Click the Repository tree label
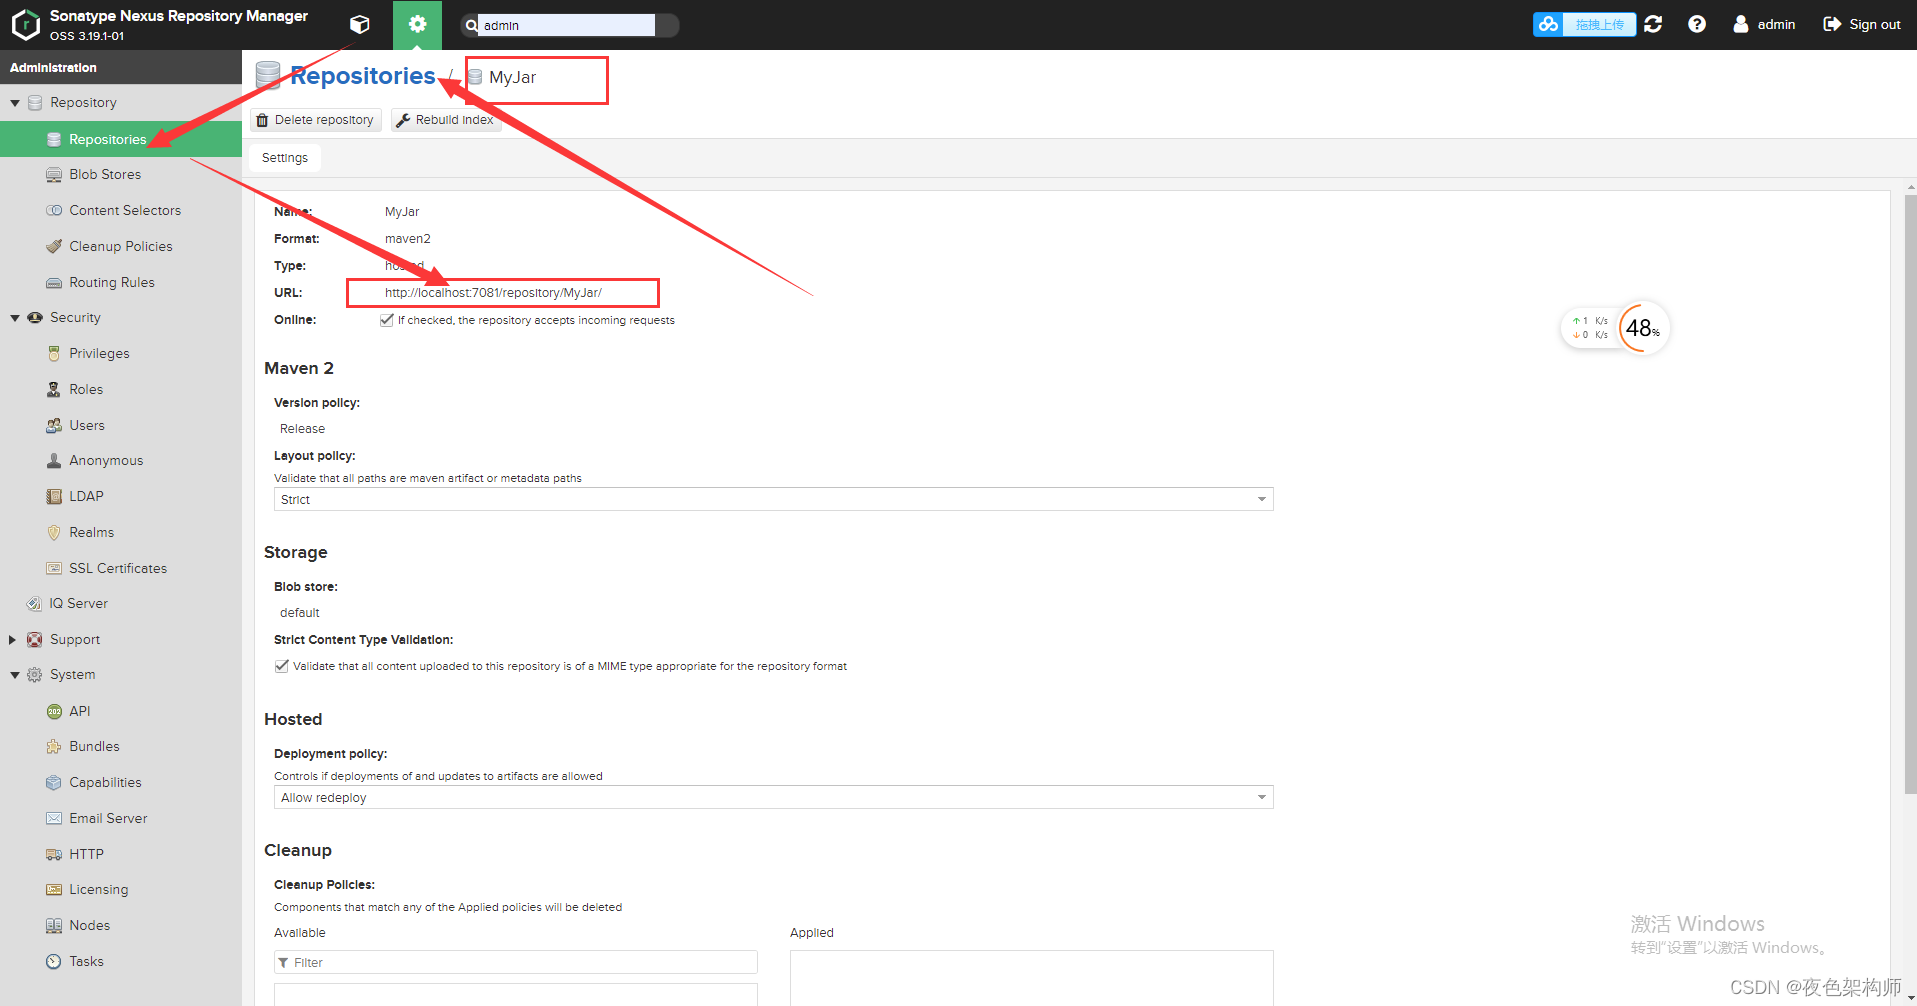The height and width of the screenshot is (1006, 1917). [x=83, y=103]
